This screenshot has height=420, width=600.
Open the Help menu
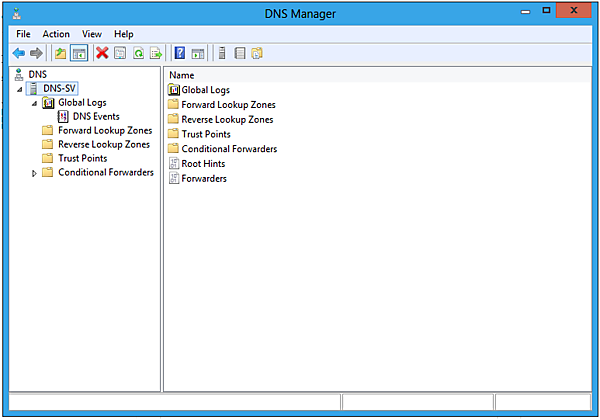click(x=124, y=34)
